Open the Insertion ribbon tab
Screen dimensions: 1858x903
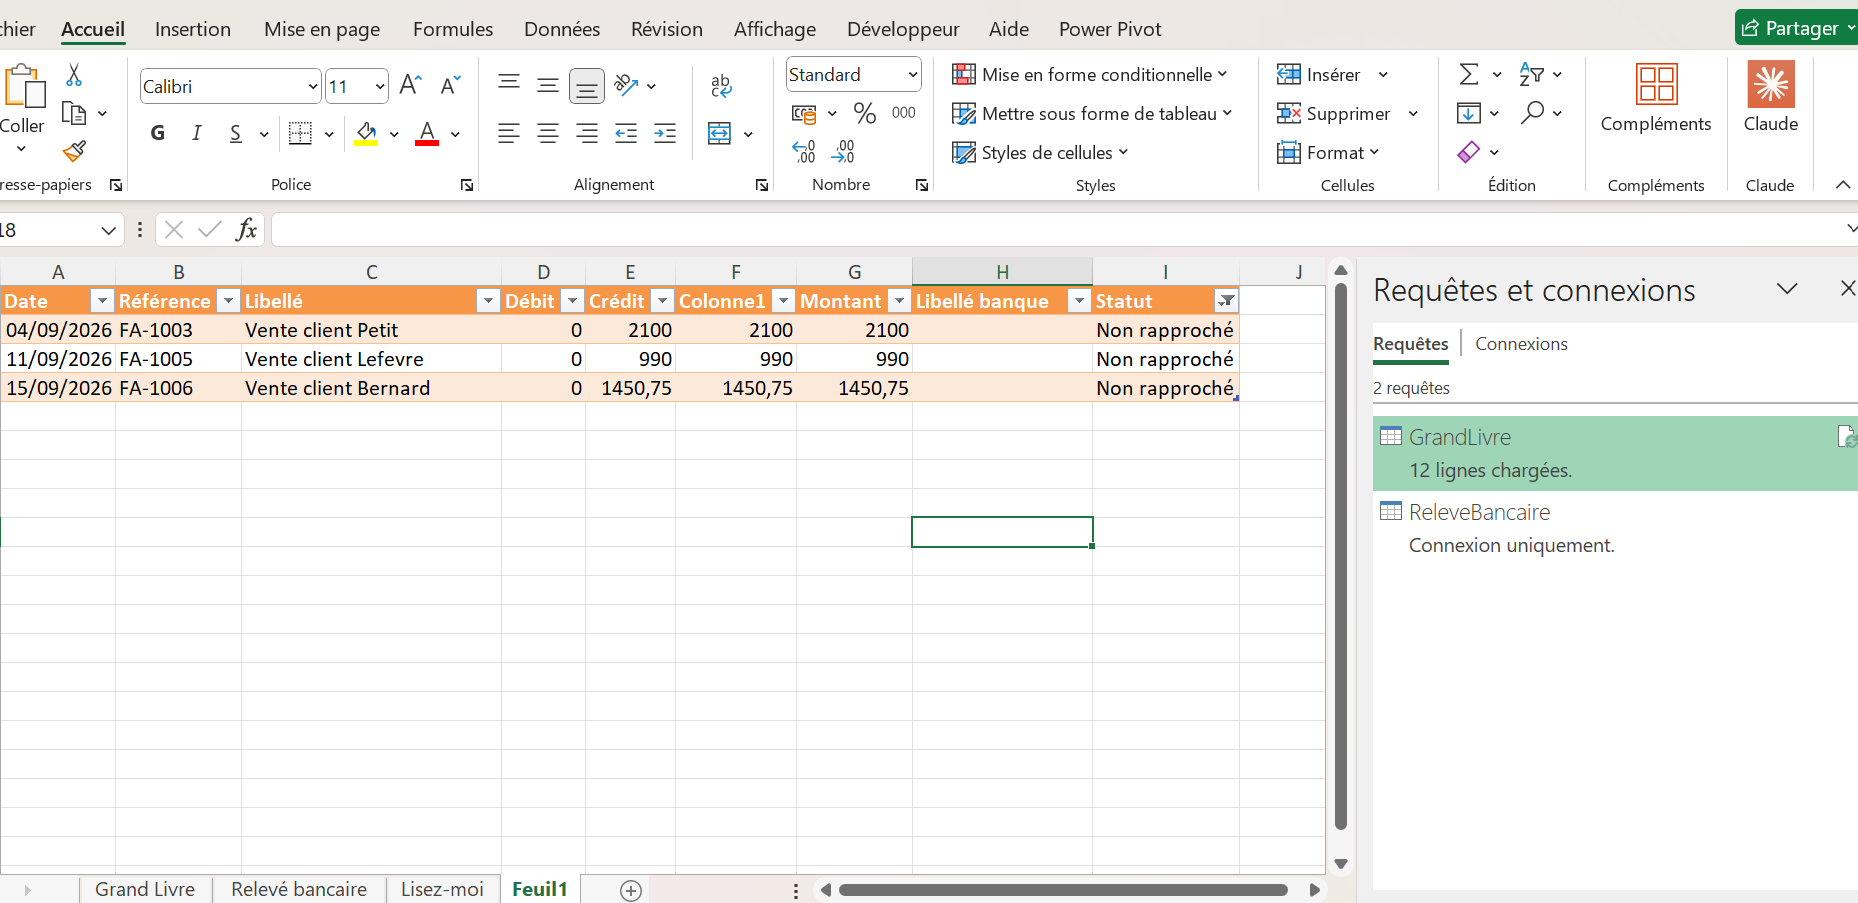[193, 29]
